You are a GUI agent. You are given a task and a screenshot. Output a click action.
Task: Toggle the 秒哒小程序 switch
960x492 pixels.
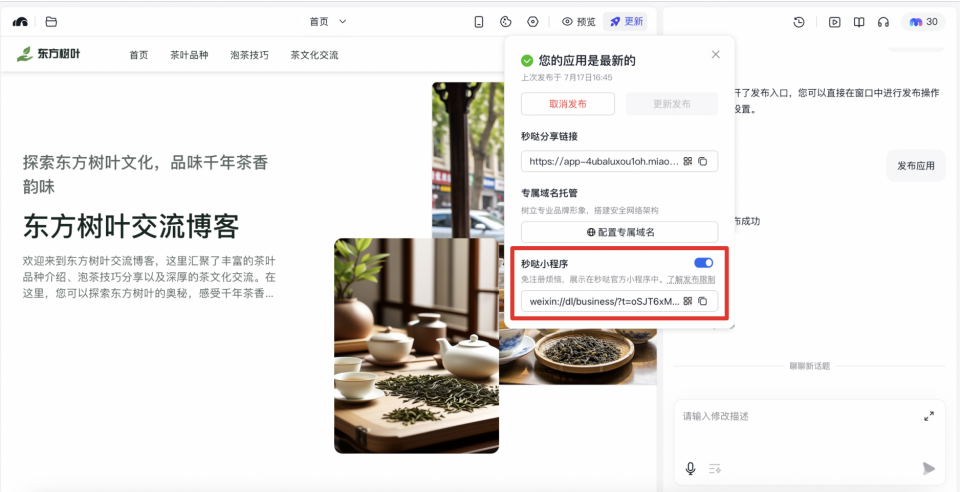click(703, 263)
